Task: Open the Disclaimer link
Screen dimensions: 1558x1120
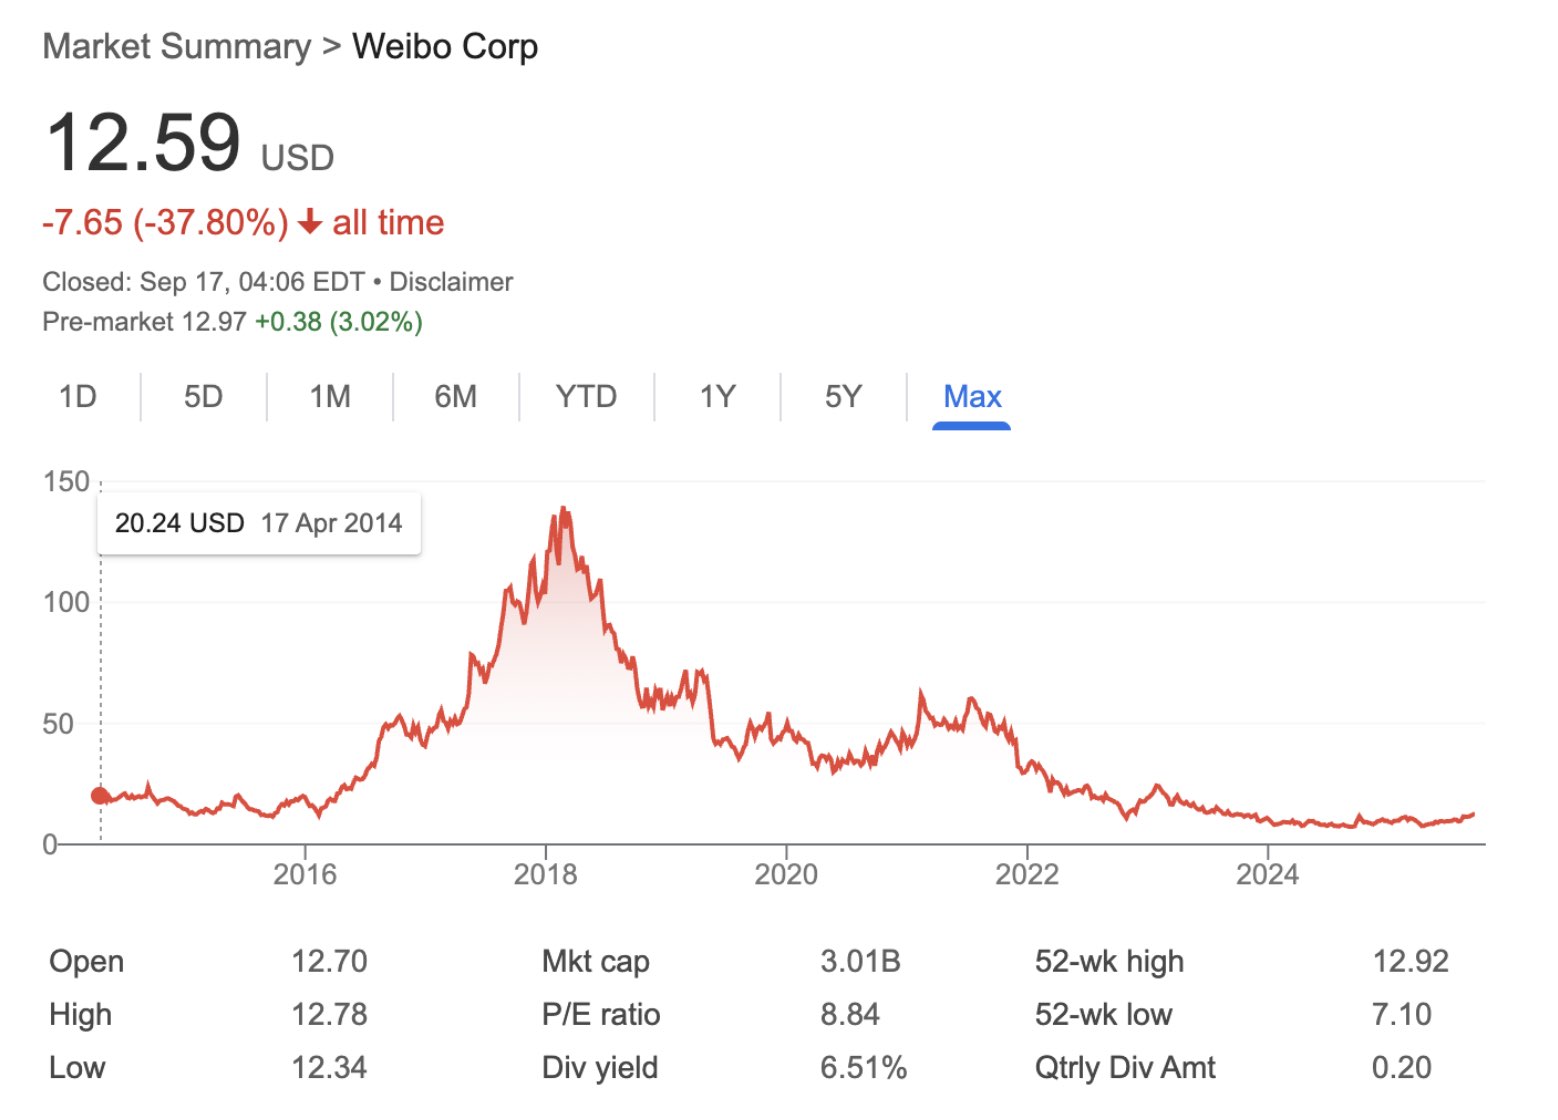Action: (451, 282)
